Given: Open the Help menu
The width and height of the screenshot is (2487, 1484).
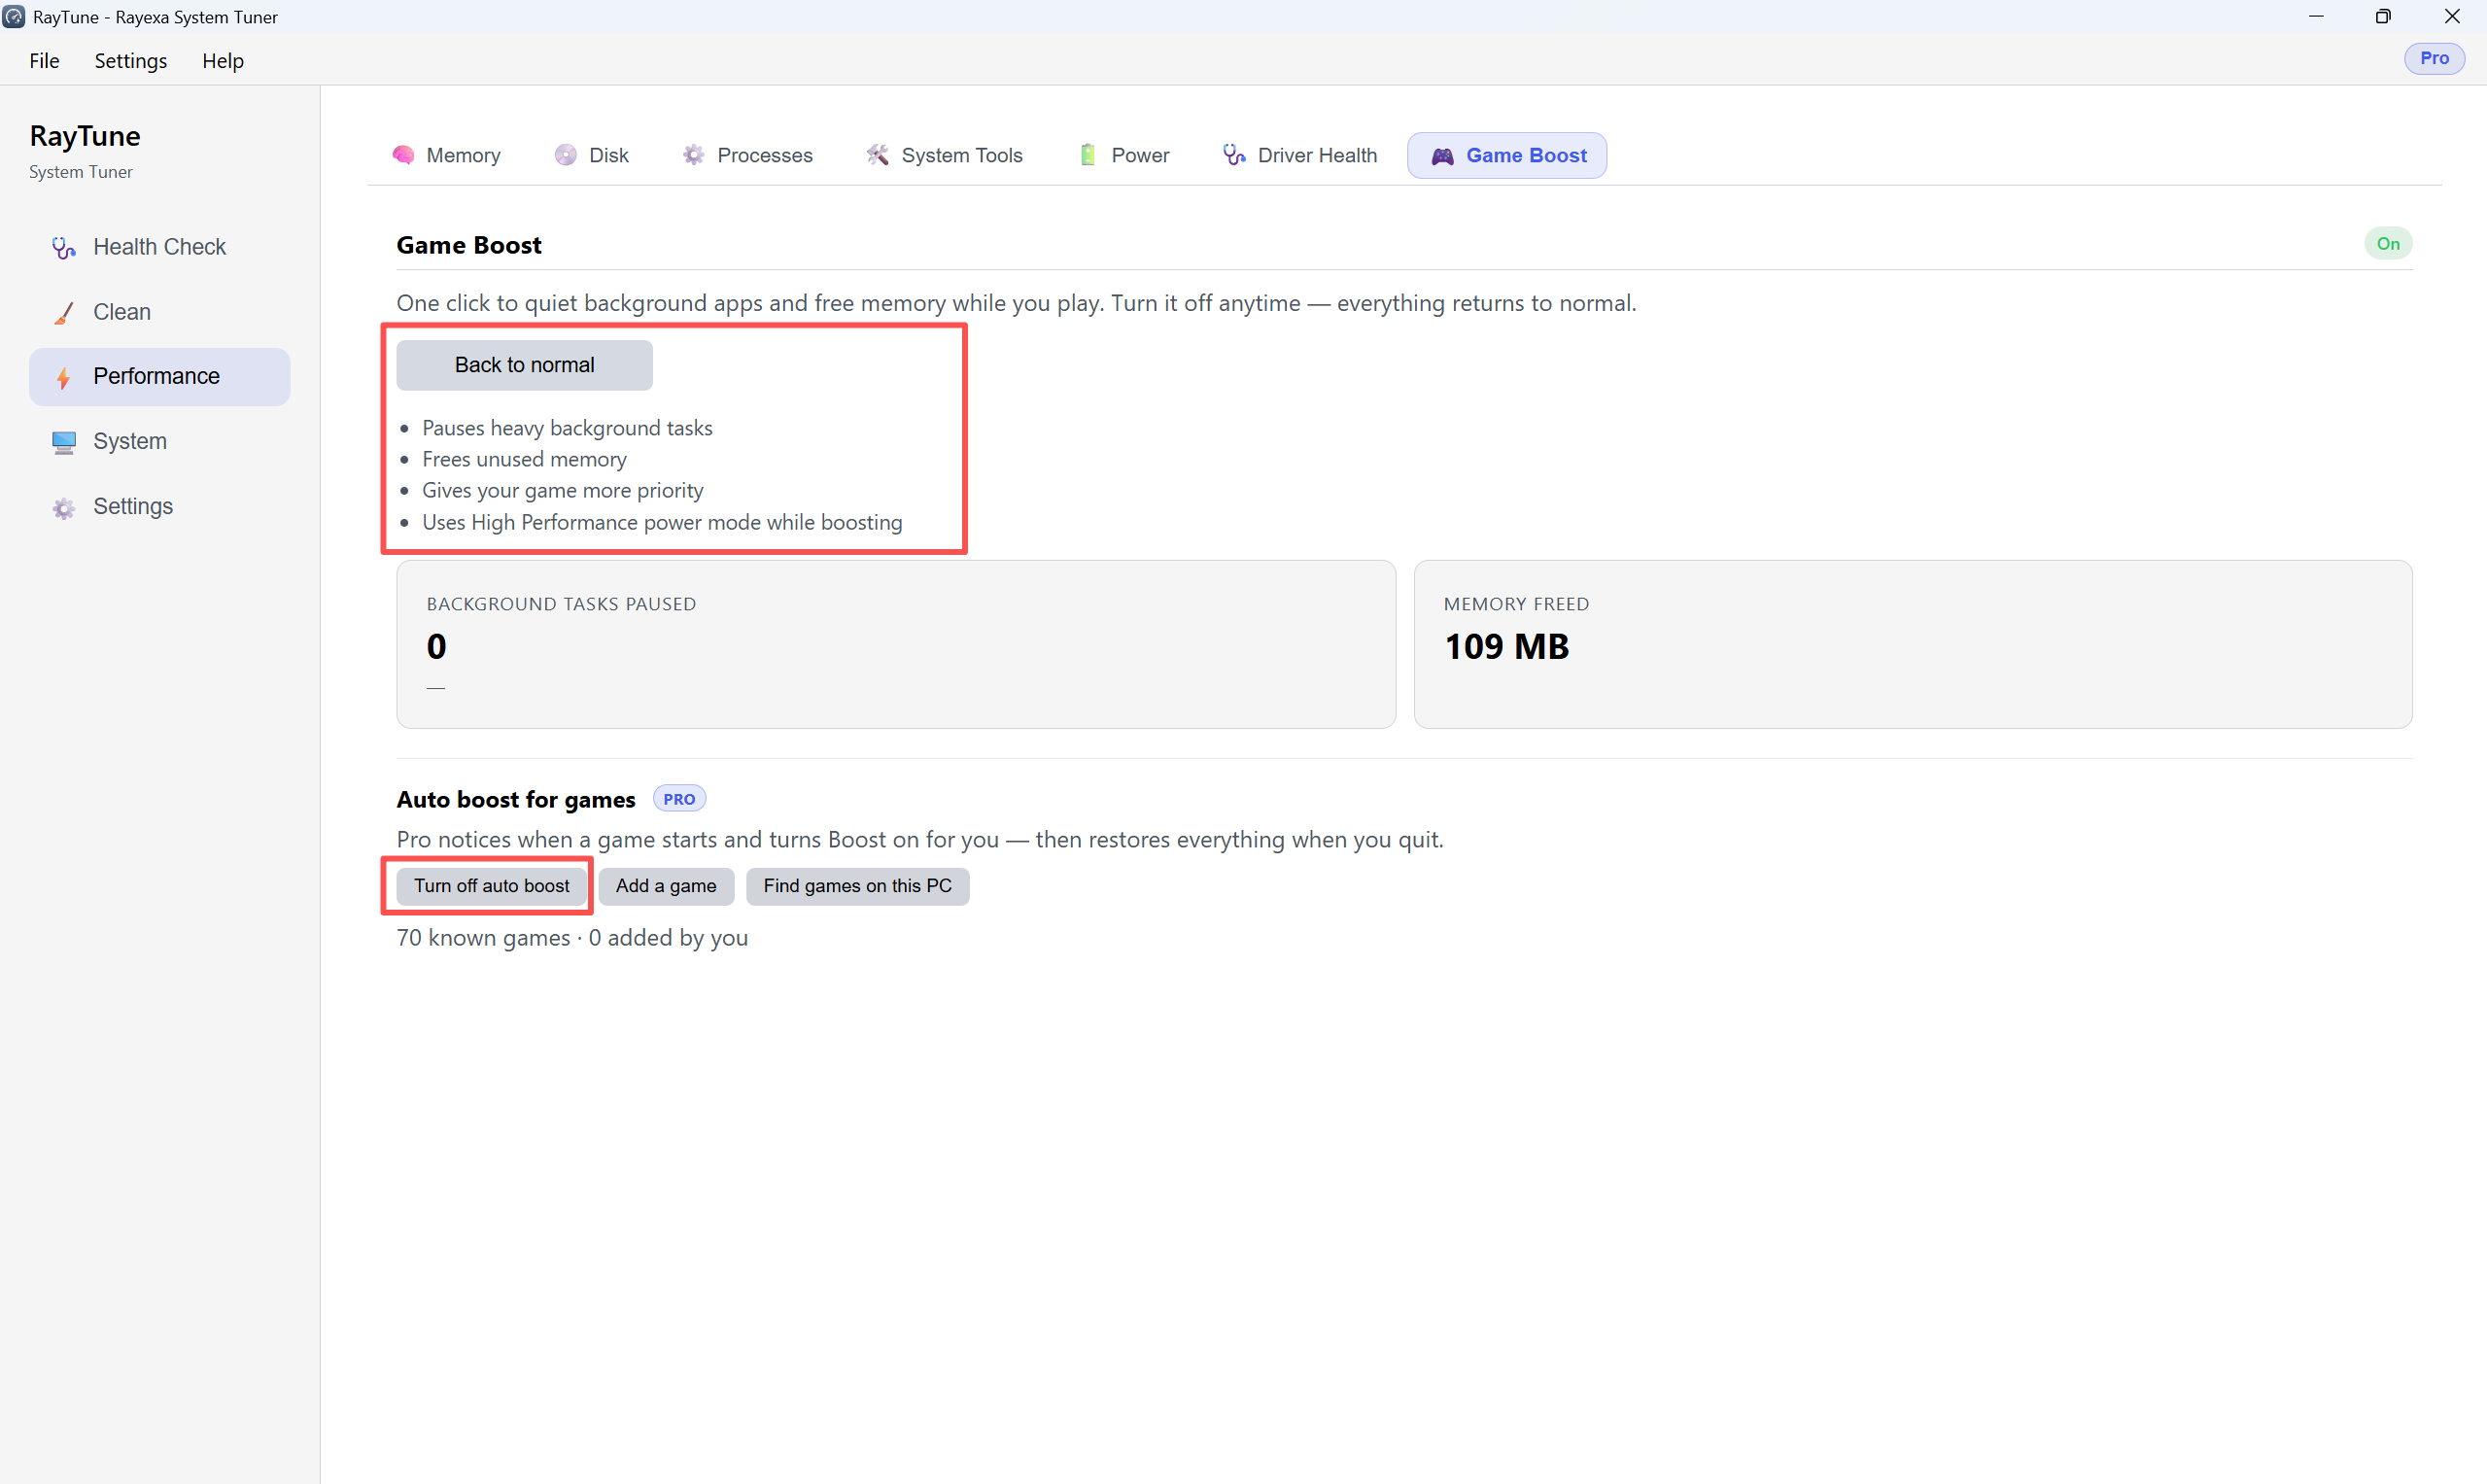Looking at the screenshot, I should click(223, 61).
